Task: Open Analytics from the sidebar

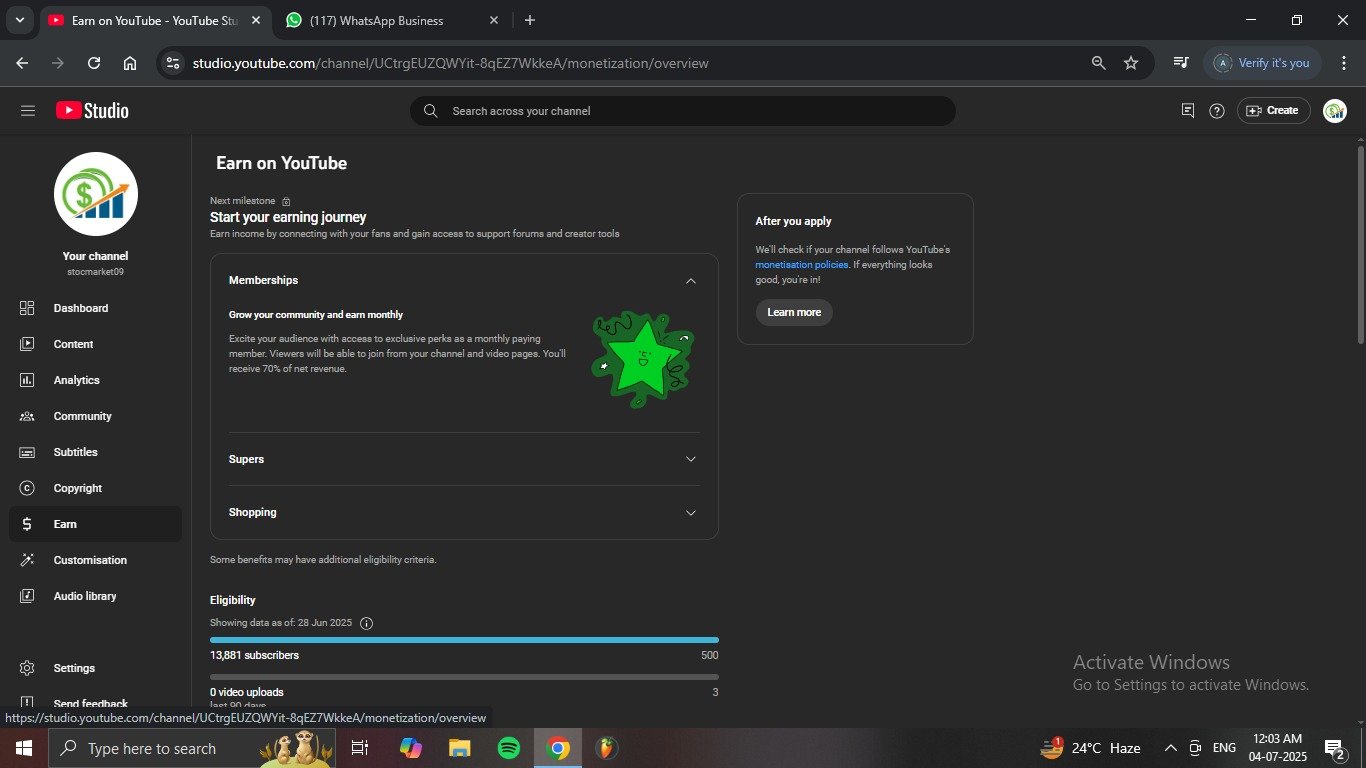Action: (x=96, y=380)
